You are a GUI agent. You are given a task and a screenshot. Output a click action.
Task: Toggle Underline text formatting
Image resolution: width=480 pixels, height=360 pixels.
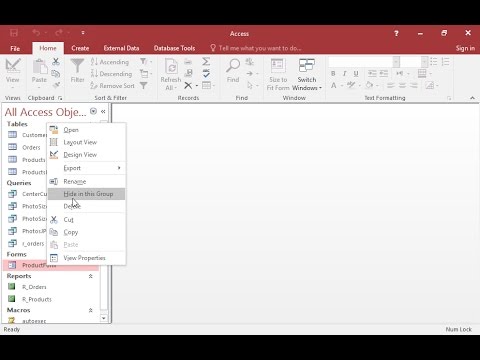[356, 73]
